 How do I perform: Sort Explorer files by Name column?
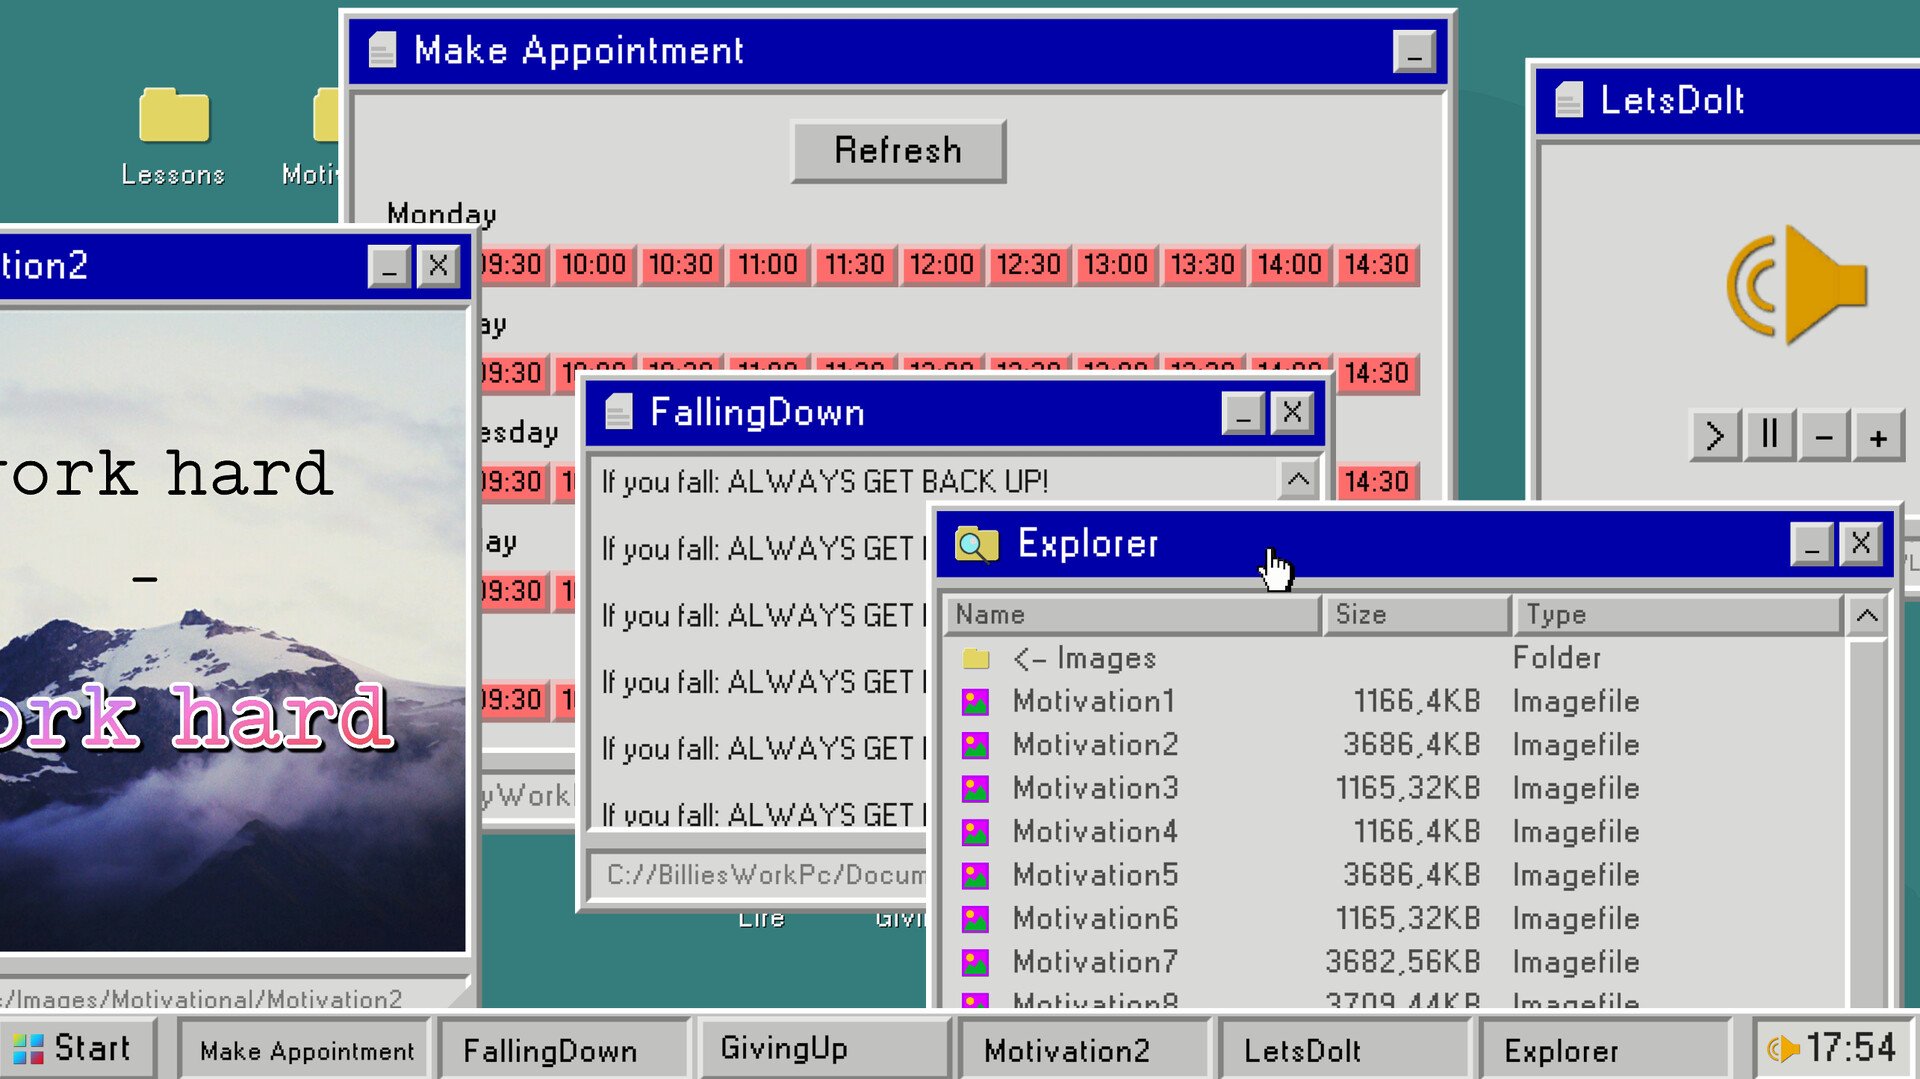point(1132,615)
